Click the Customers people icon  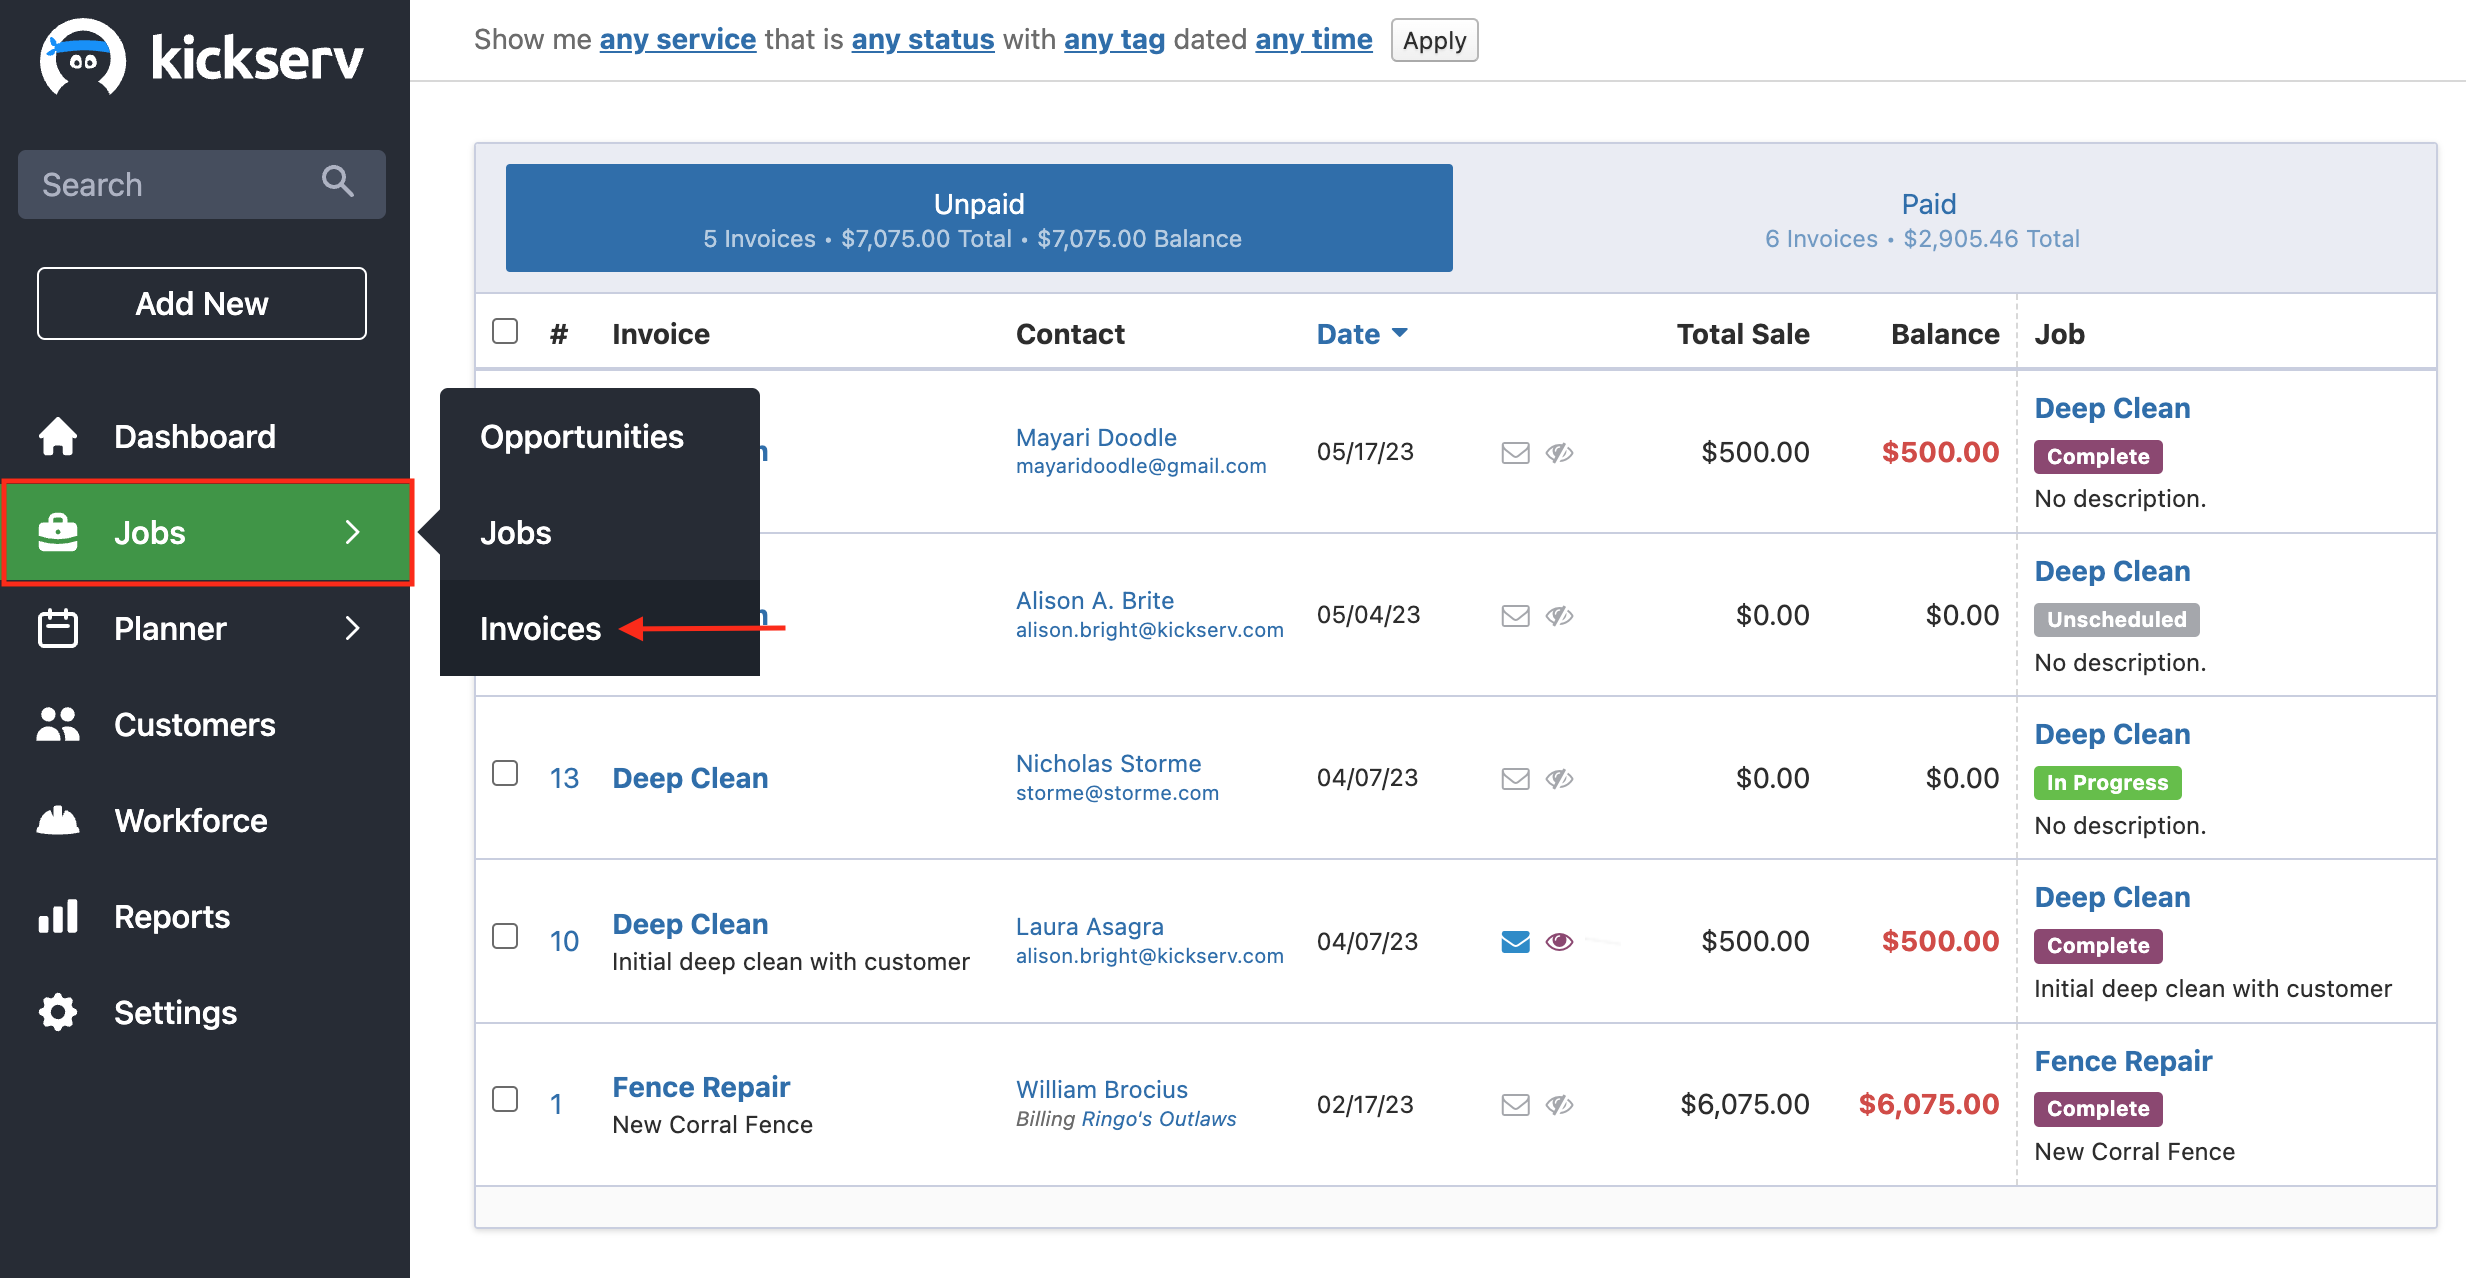tap(58, 724)
